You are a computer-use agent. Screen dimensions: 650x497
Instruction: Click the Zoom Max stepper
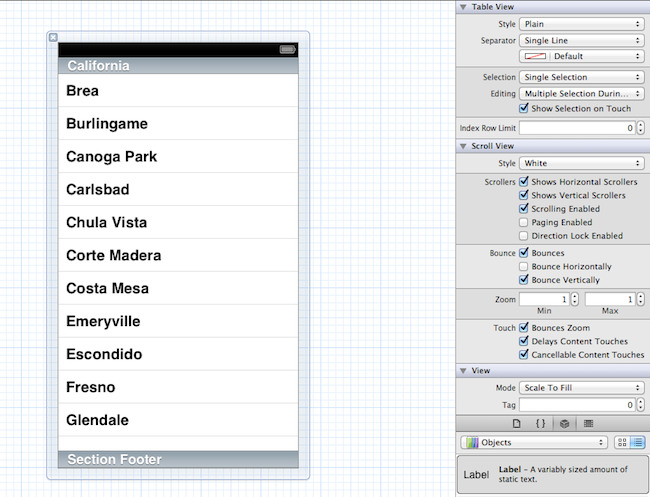(640, 299)
